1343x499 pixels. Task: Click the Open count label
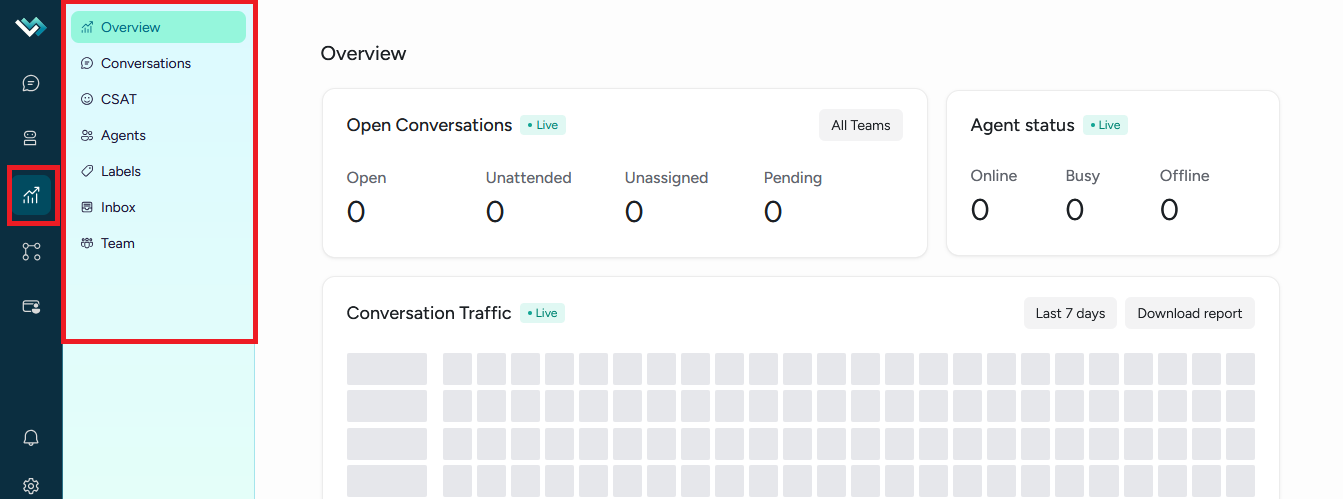[366, 178]
